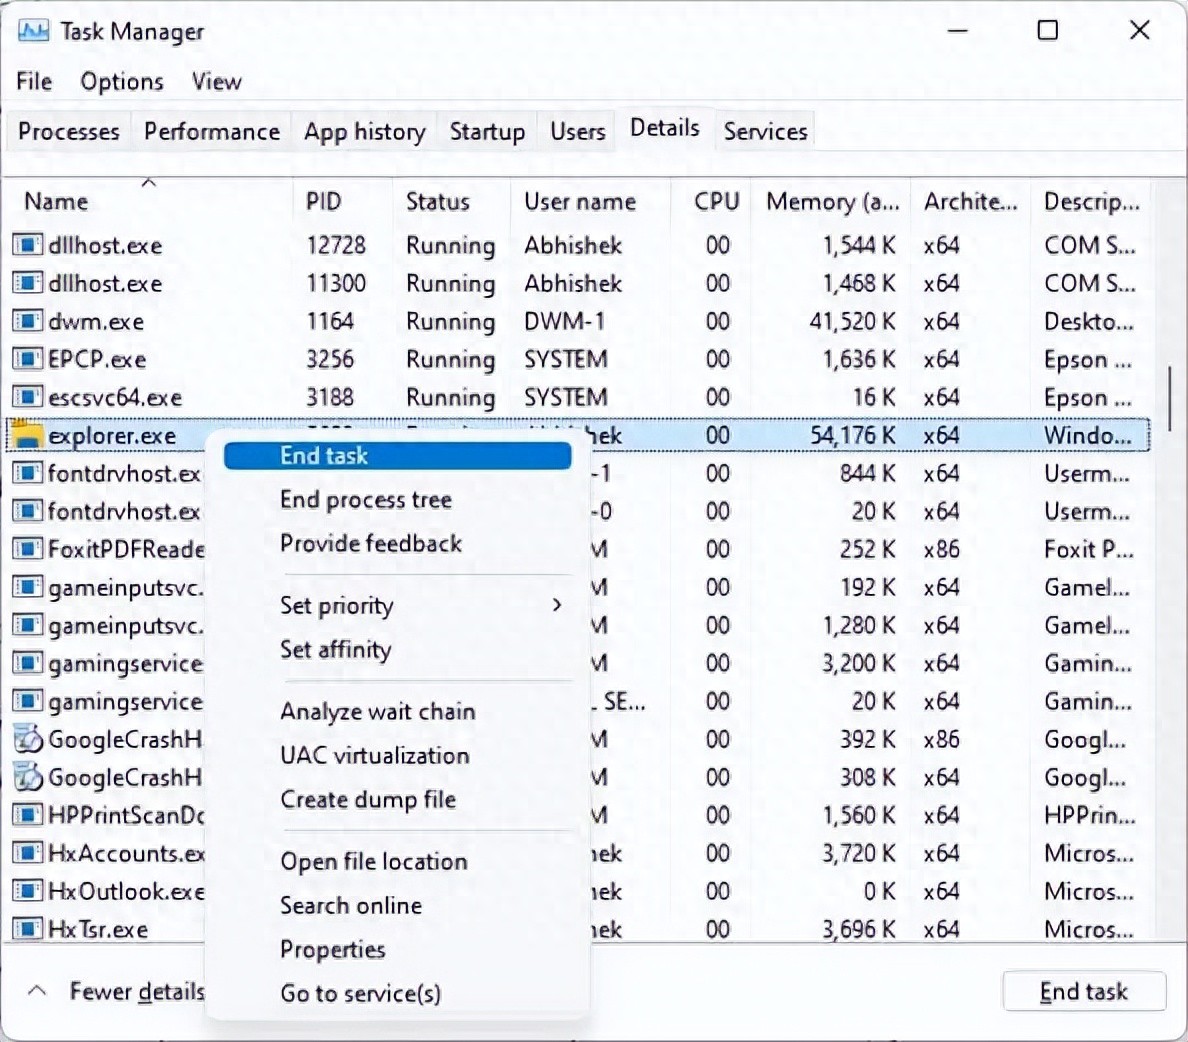Select the EPCP.exe process name
Screen dimensions: 1188x1042
pos(97,359)
